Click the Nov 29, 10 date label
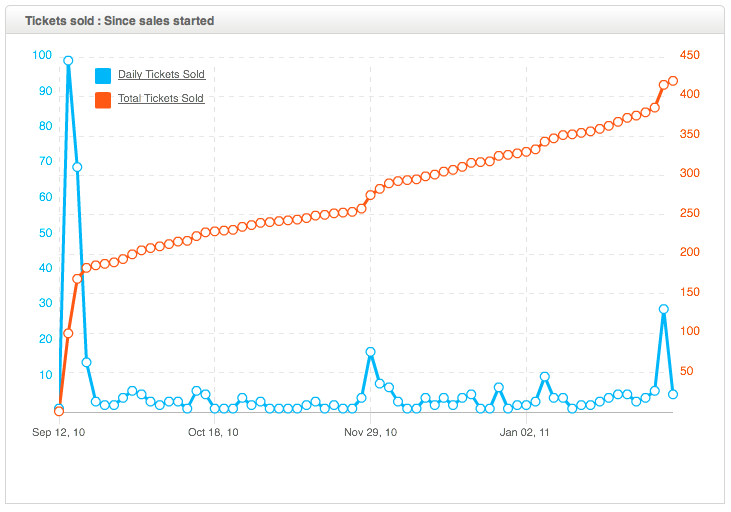The image size is (731, 512). tap(370, 433)
